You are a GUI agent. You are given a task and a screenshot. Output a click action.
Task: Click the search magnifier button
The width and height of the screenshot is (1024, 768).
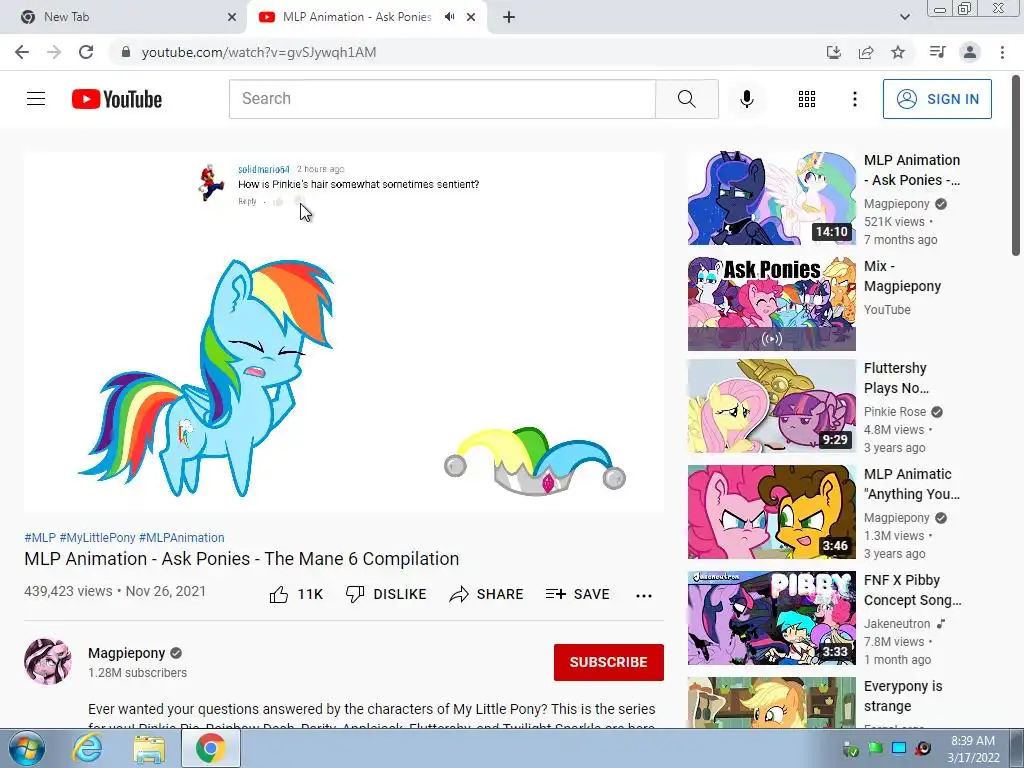coord(686,99)
